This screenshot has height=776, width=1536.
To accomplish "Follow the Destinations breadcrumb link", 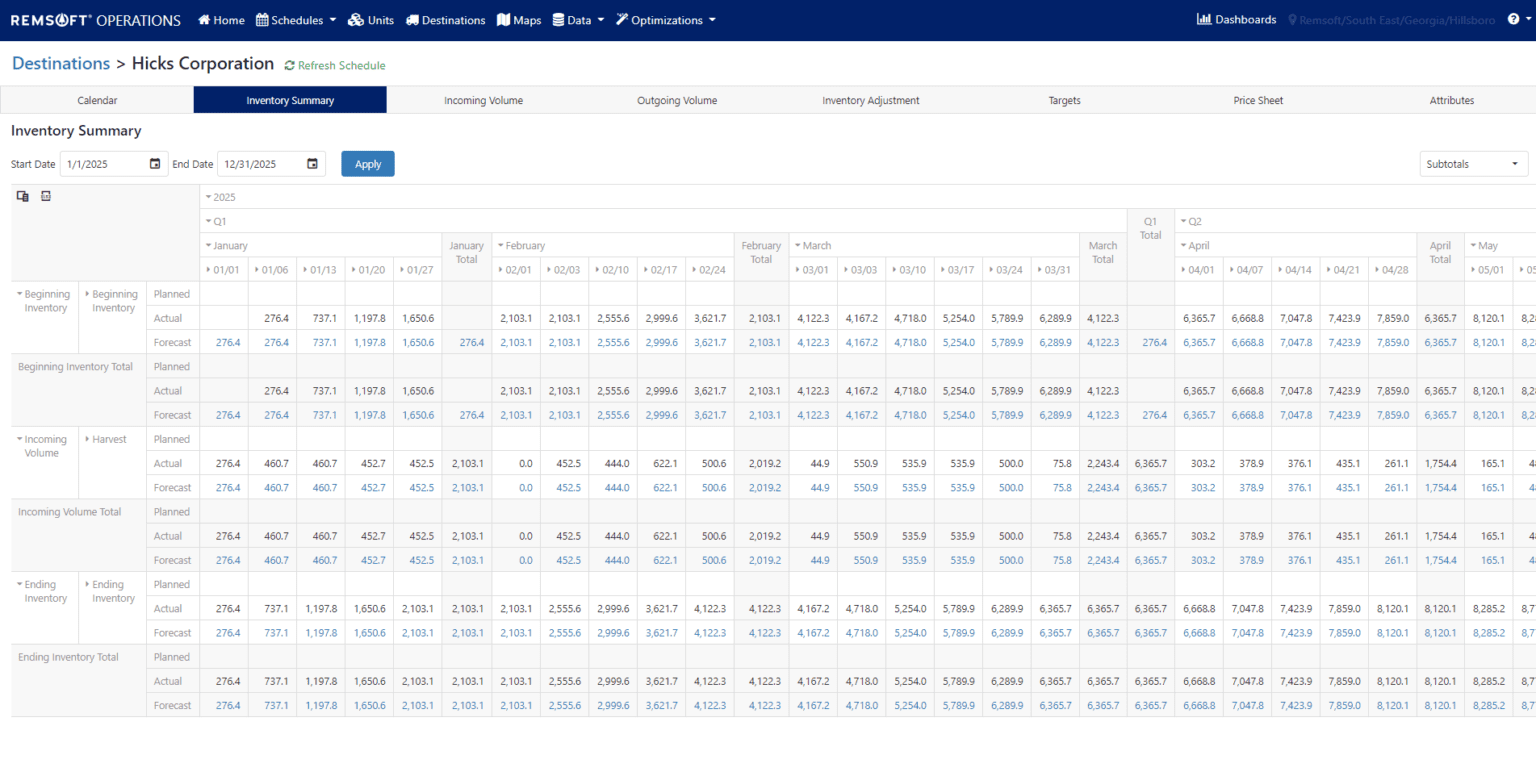I will point(60,63).
